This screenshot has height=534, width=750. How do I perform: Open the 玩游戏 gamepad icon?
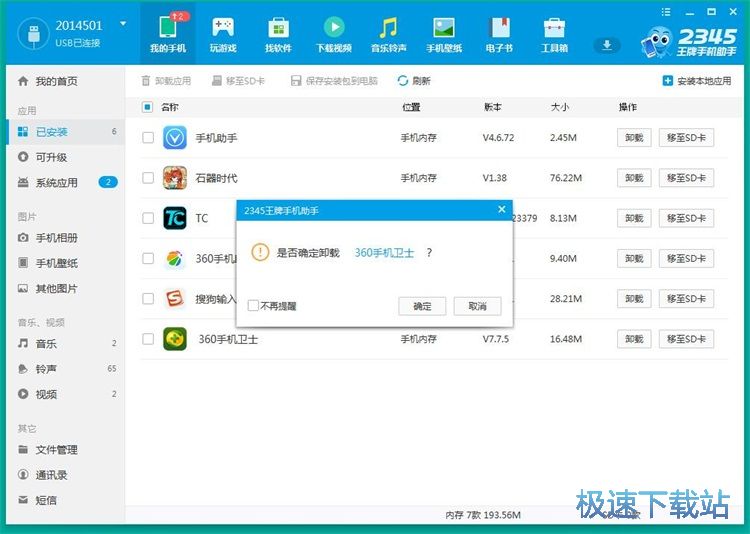coord(222,28)
